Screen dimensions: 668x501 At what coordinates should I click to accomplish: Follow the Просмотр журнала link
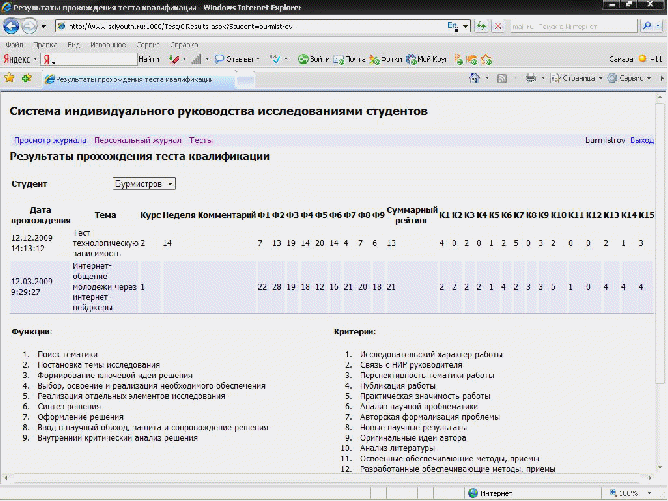(50, 141)
